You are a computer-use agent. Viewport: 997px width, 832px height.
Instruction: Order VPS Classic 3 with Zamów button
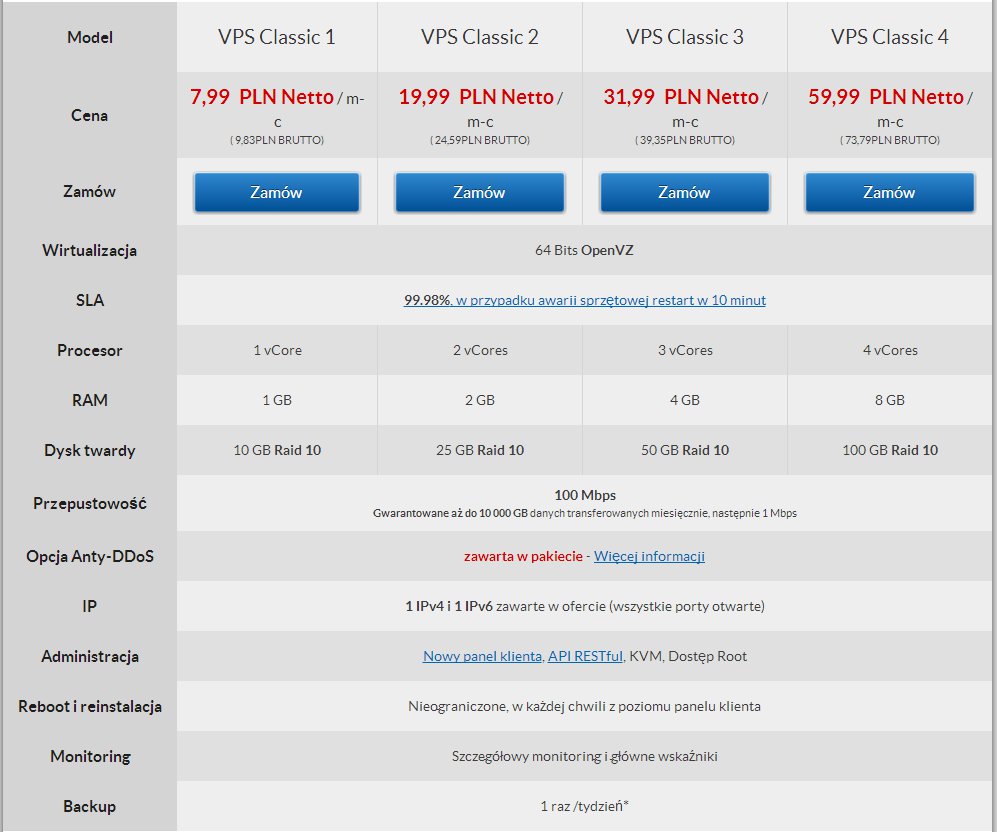click(685, 192)
